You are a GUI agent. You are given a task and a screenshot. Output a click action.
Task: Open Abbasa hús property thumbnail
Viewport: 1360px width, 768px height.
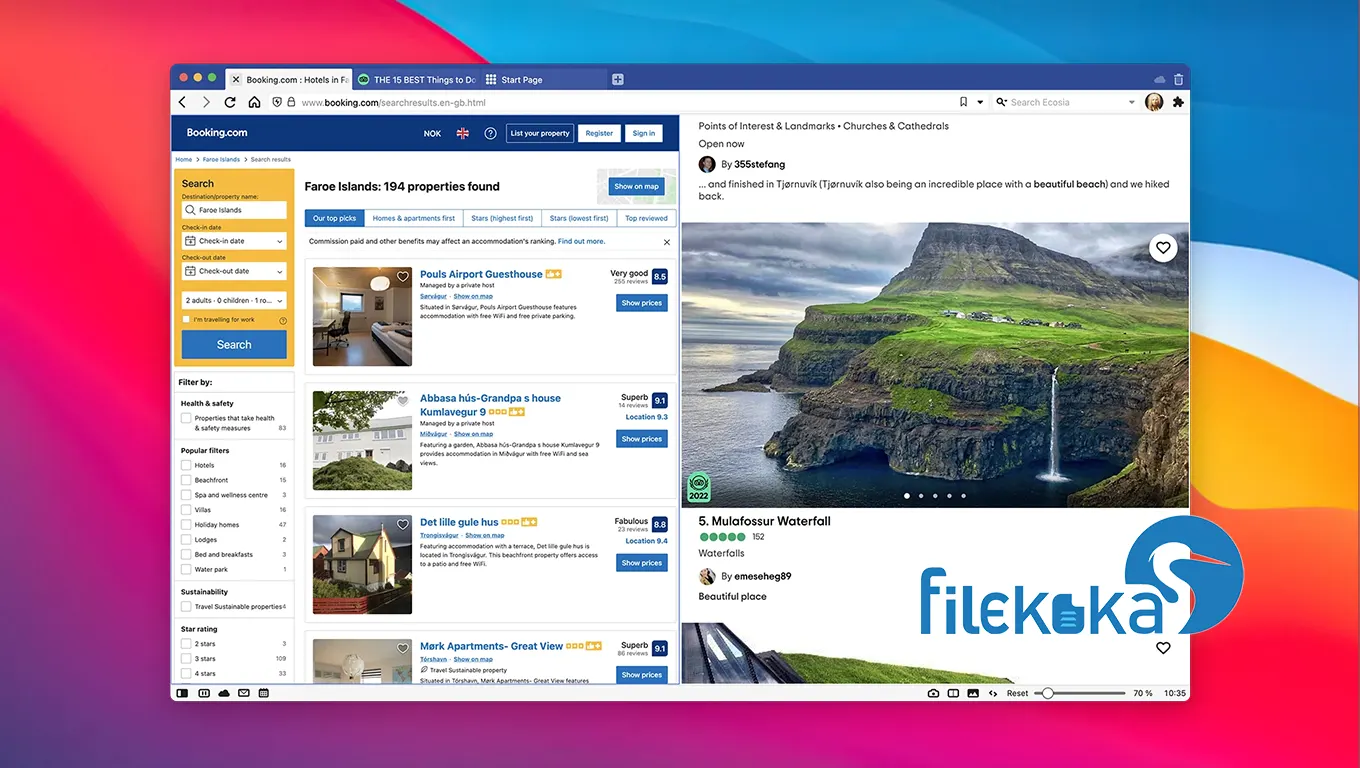point(362,440)
